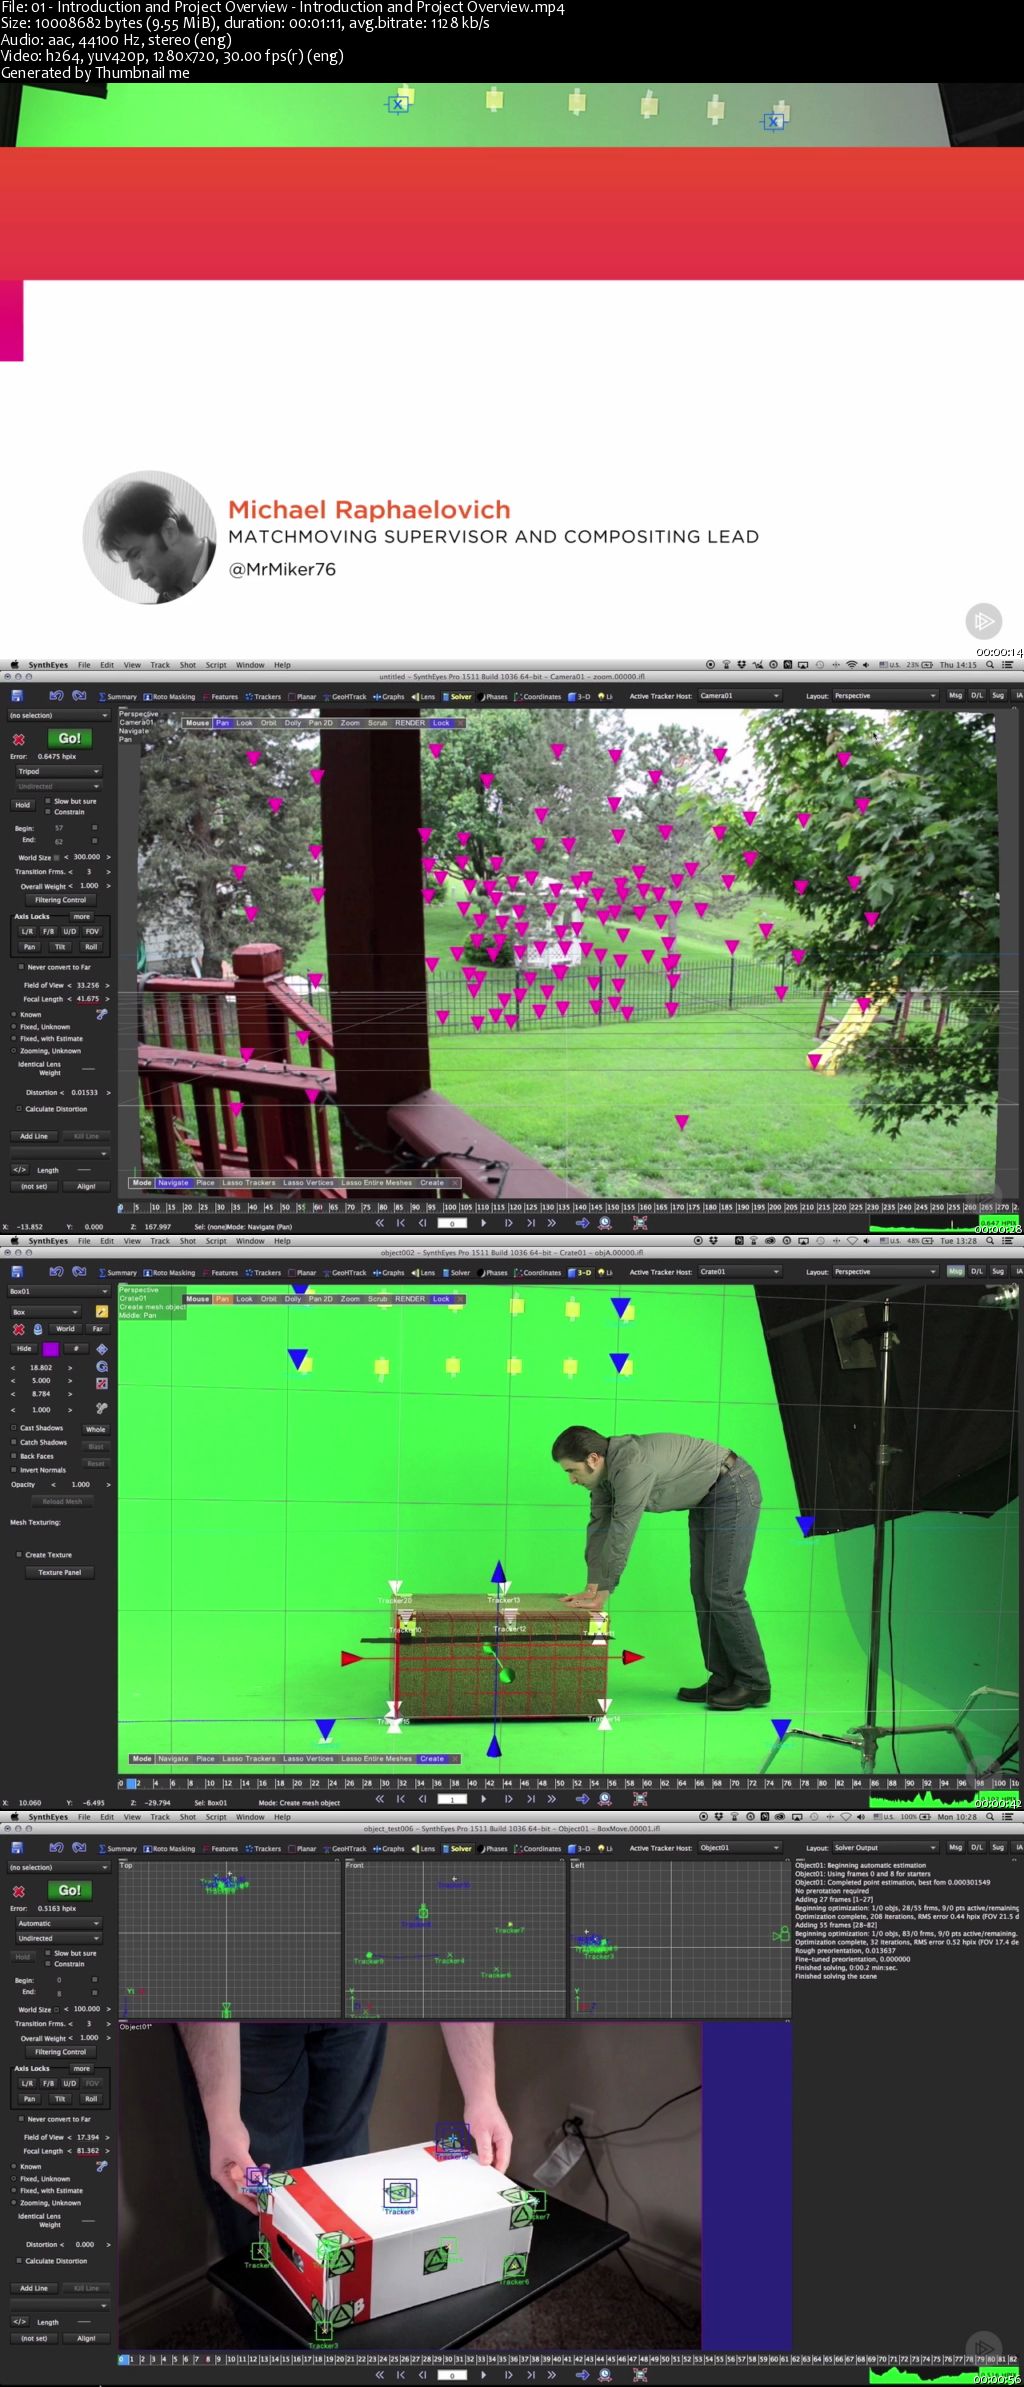This screenshot has height=2387, width=1024.
Task: Open Planar room in Crate01 window
Action: coord(303,1273)
